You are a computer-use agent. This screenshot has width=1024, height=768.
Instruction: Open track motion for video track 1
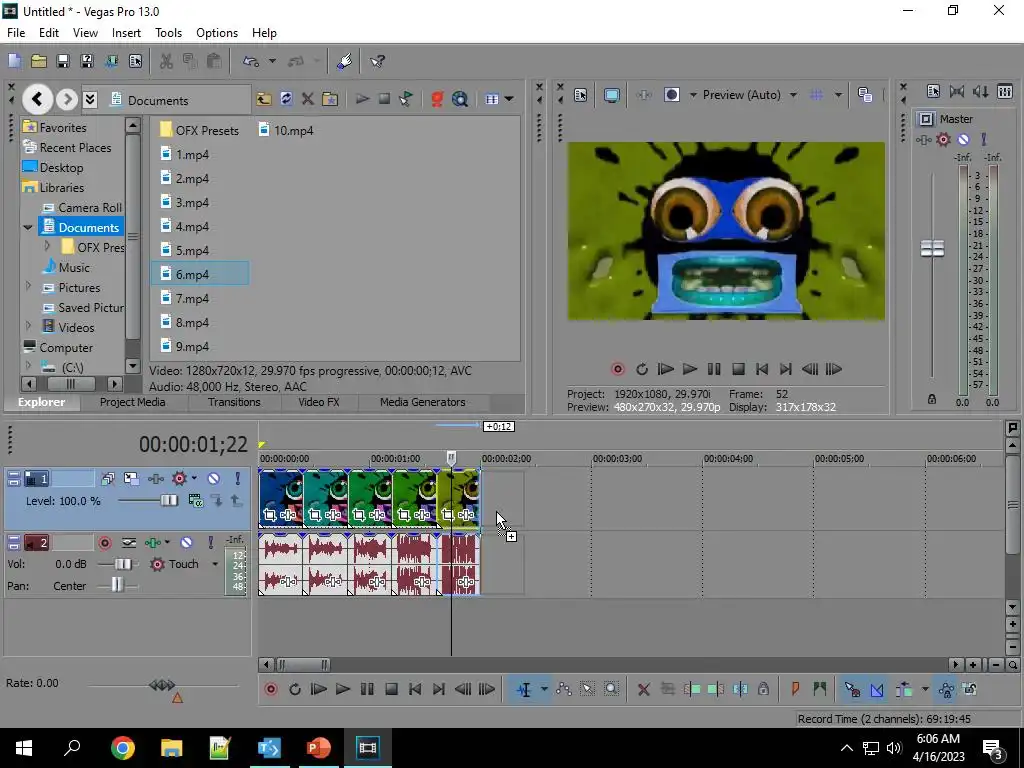131,479
